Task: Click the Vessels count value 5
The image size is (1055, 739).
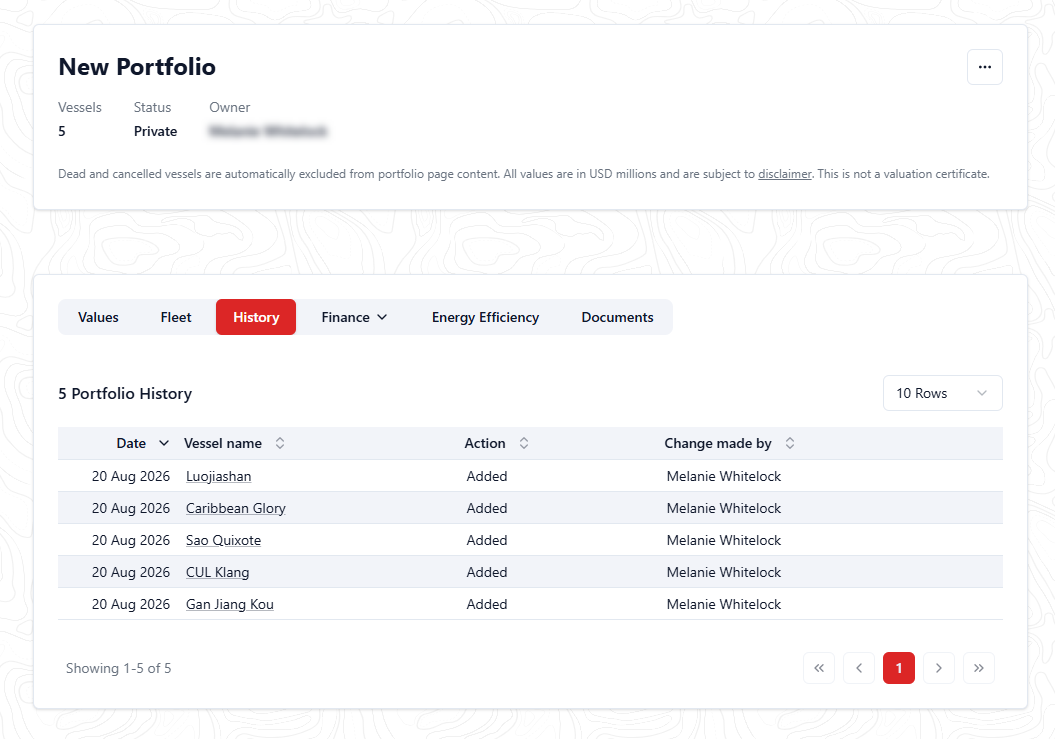Action: tap(62, 131)
